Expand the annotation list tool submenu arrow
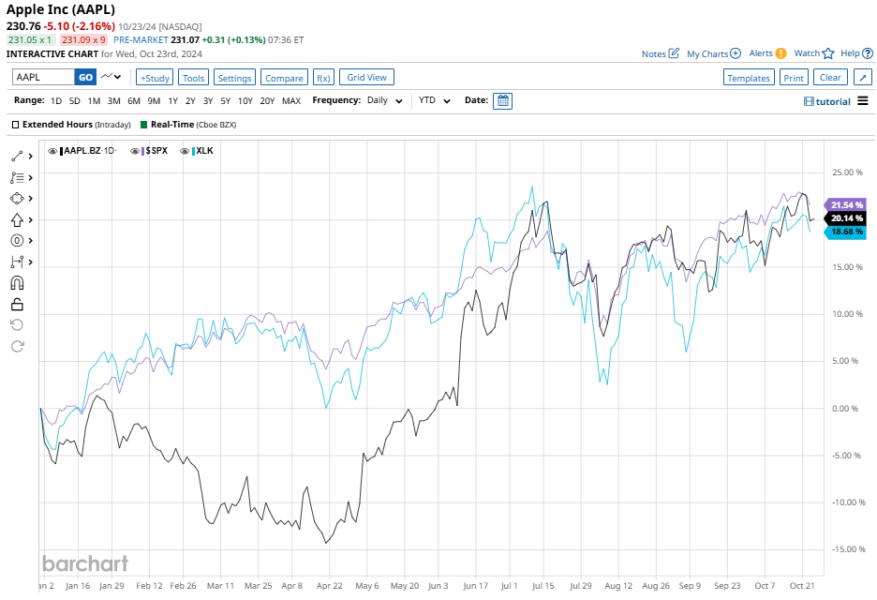Viewport: 877px width, 600px height. [30, 178]
